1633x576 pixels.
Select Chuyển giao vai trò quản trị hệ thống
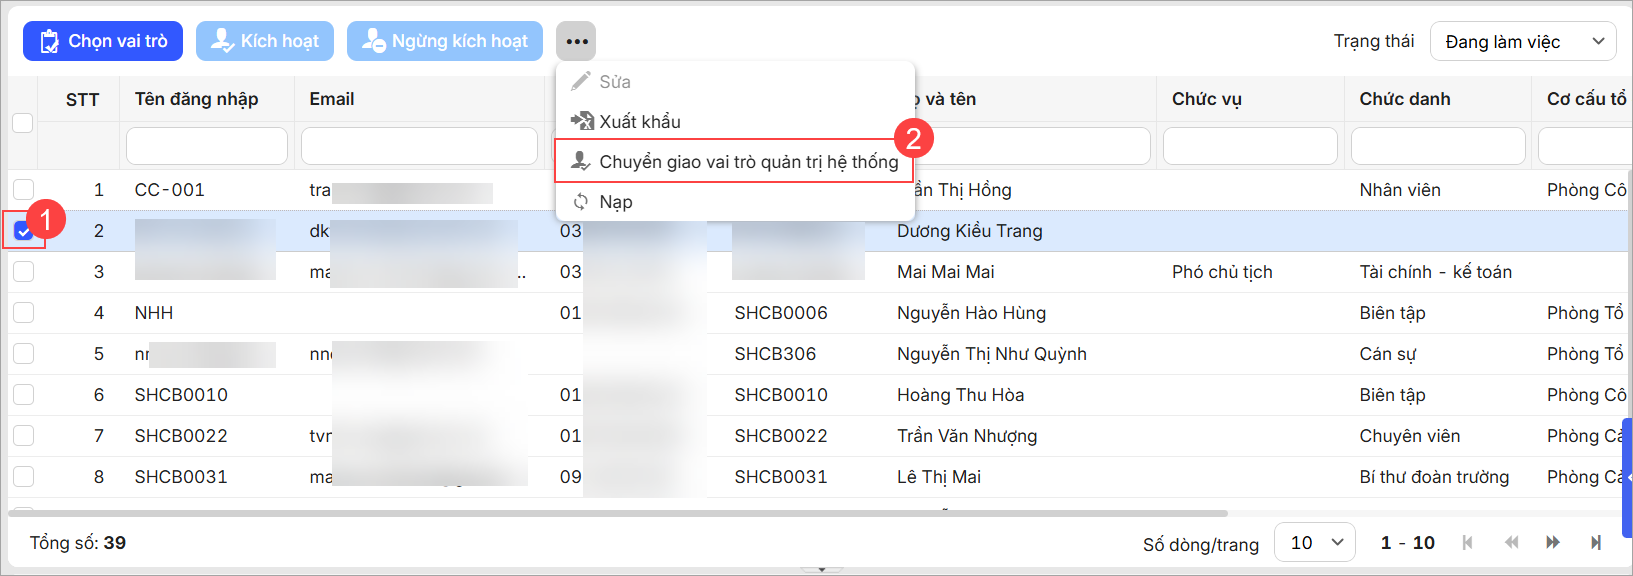748,162
